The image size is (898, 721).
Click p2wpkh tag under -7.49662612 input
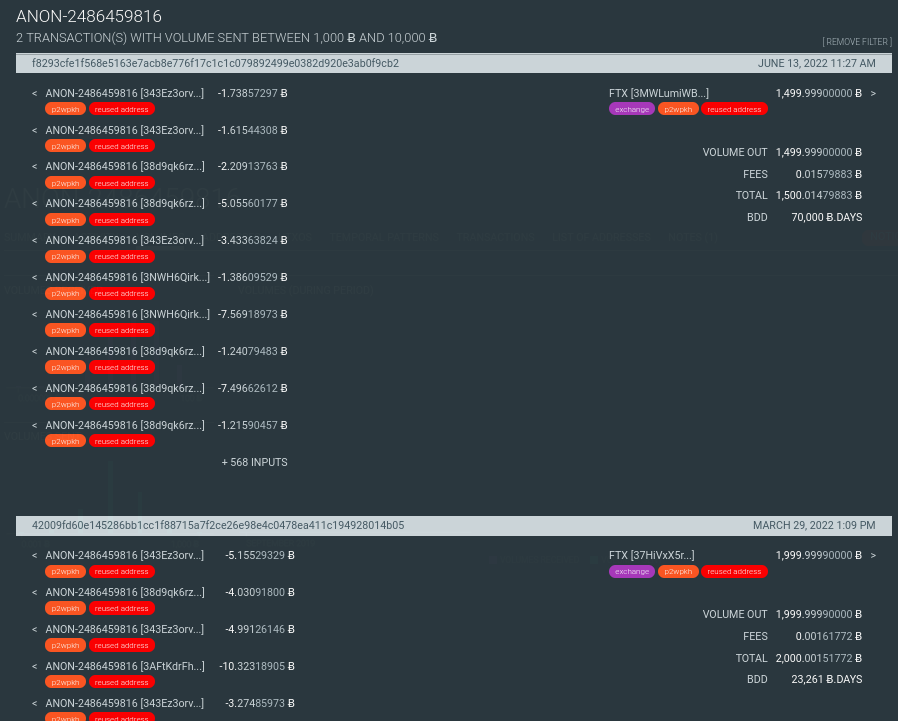coord(65,404)
